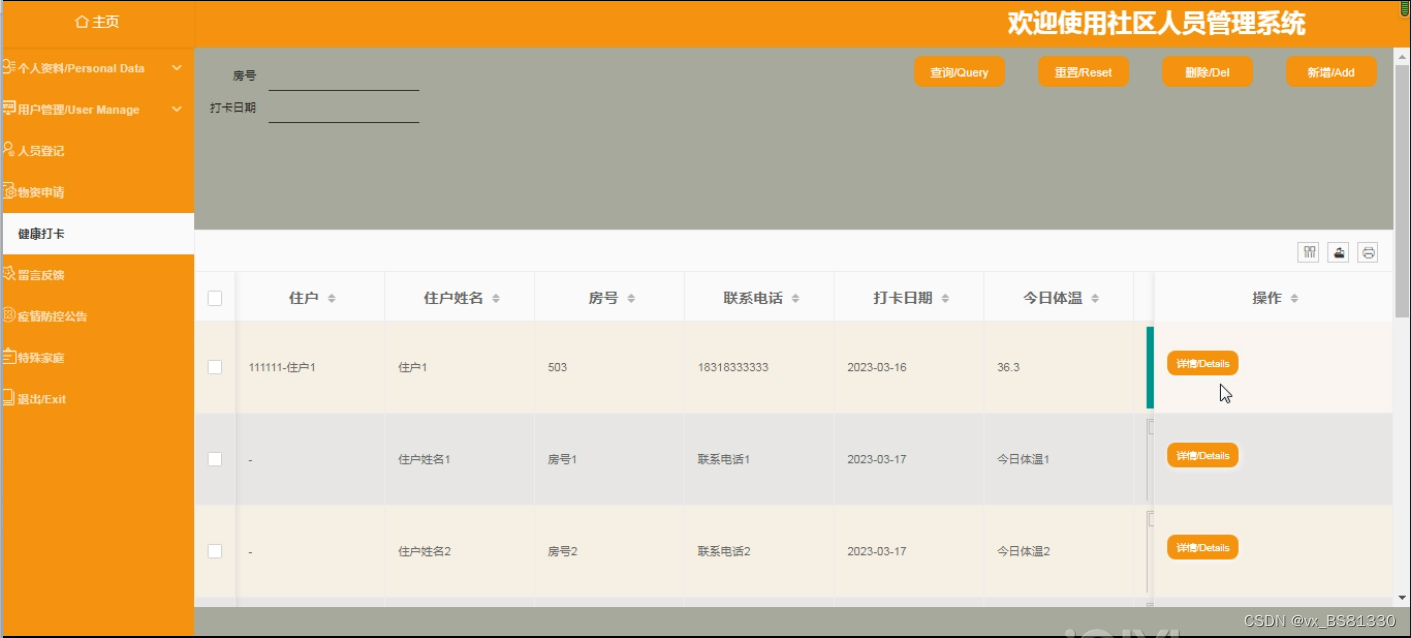Click the 重置/Reset button
The image size is (1411, 638).
tap(1083, 72)
